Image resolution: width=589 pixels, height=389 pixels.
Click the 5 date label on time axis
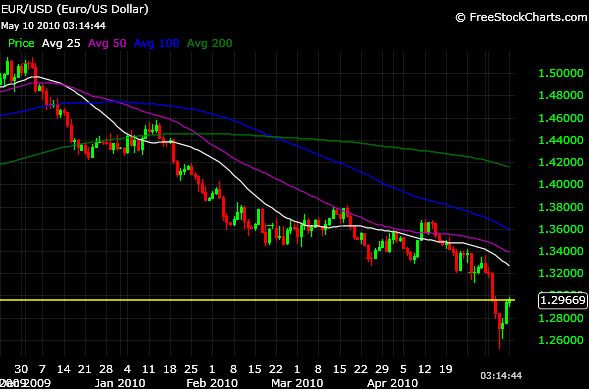[403, 369]
